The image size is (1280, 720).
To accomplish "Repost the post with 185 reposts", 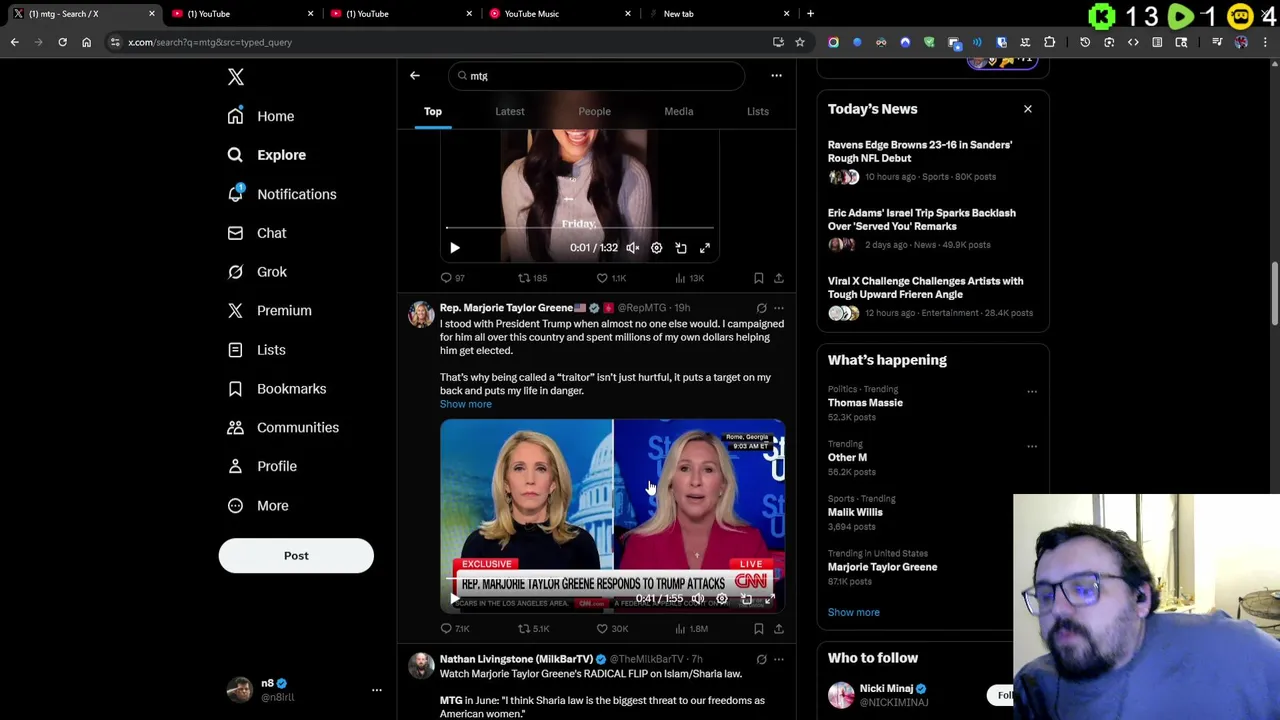I will click(532, 278).
